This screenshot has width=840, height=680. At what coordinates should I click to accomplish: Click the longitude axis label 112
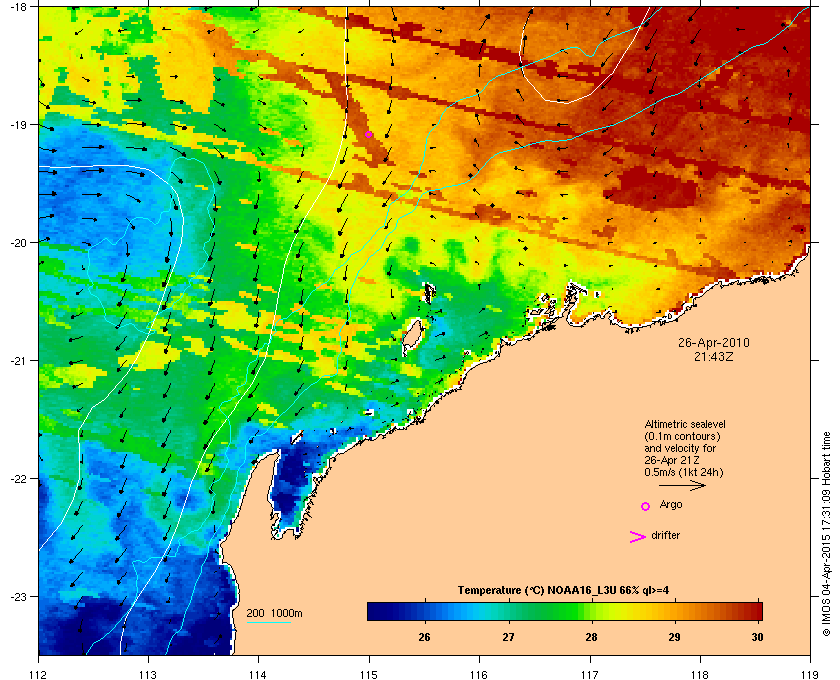(x=39, y=675)
